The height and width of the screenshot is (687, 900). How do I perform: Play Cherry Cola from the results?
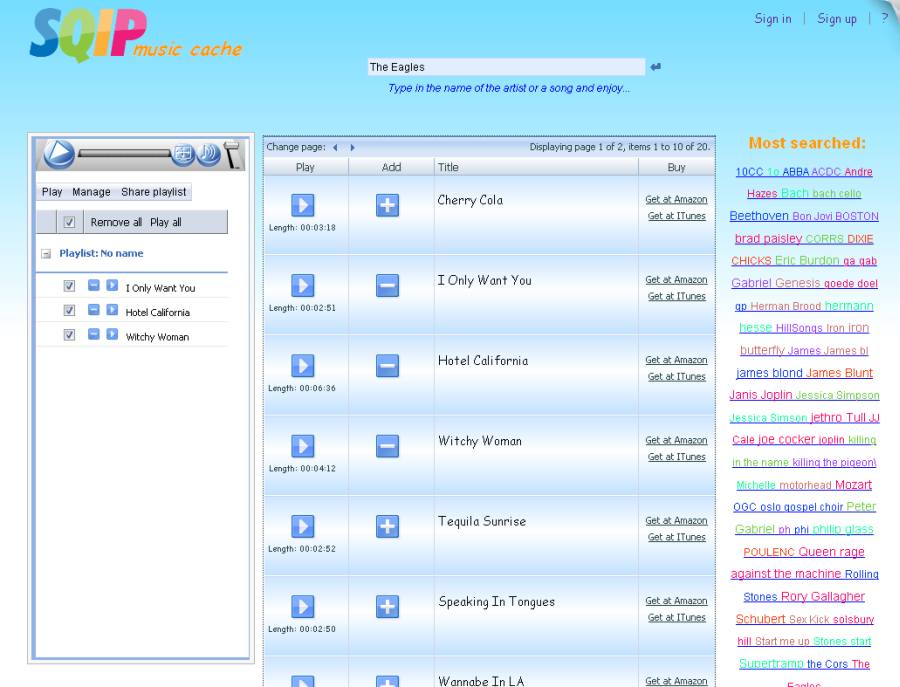point(302,205)
